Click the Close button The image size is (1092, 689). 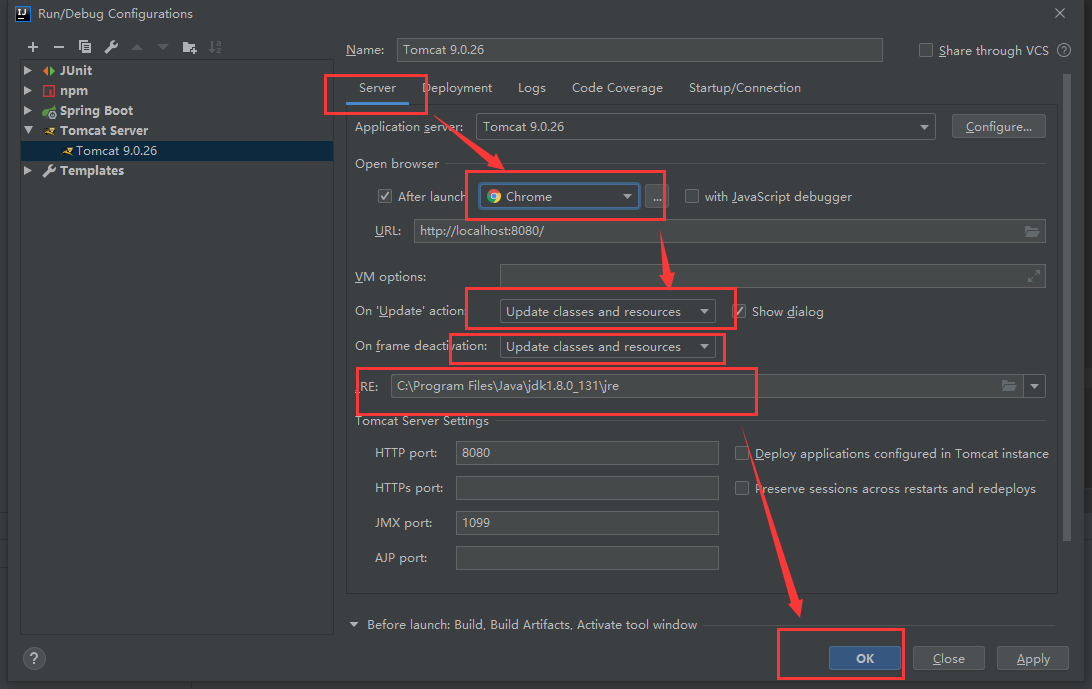point(949,658)
